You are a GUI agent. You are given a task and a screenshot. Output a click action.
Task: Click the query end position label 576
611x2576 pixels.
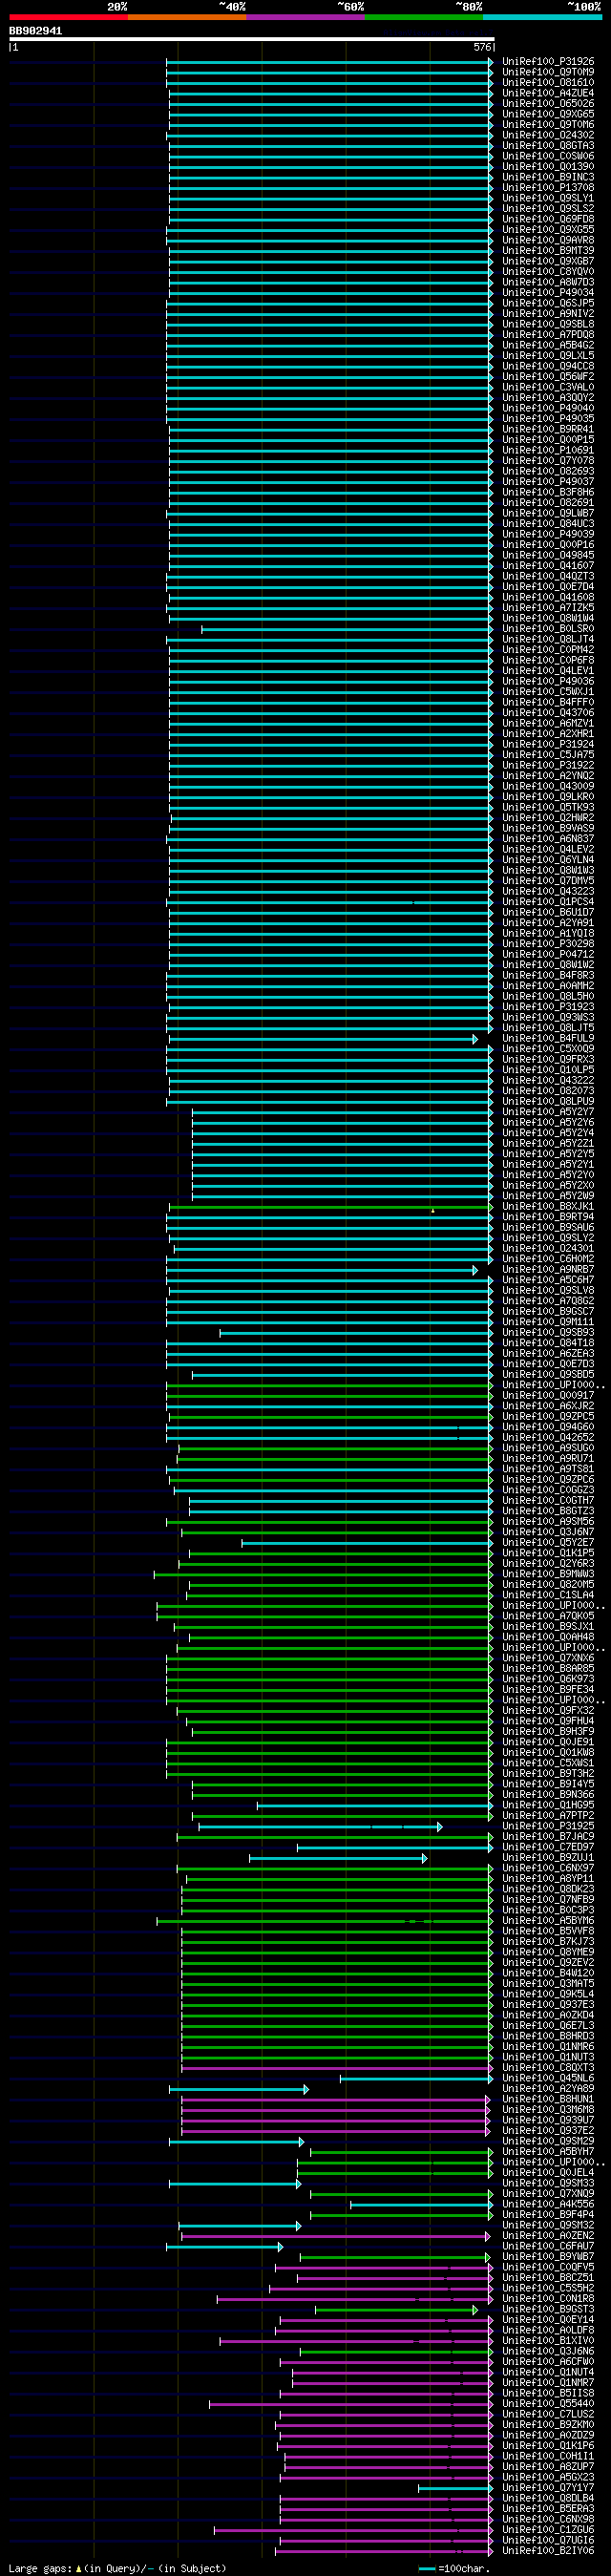pyautogui.click(x=483, y=47)
